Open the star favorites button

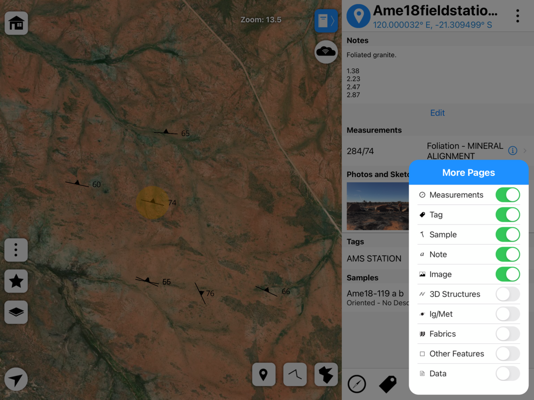coord(16,281)
